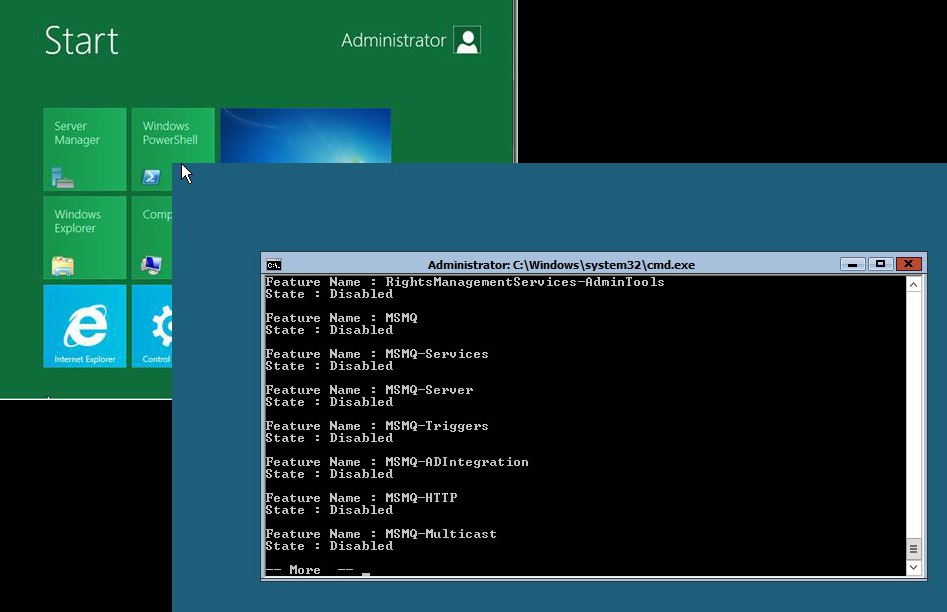Open the Desktop wallpaper tile
The width and height of the screenshot is (947, 612).
[x=306, y=136]
